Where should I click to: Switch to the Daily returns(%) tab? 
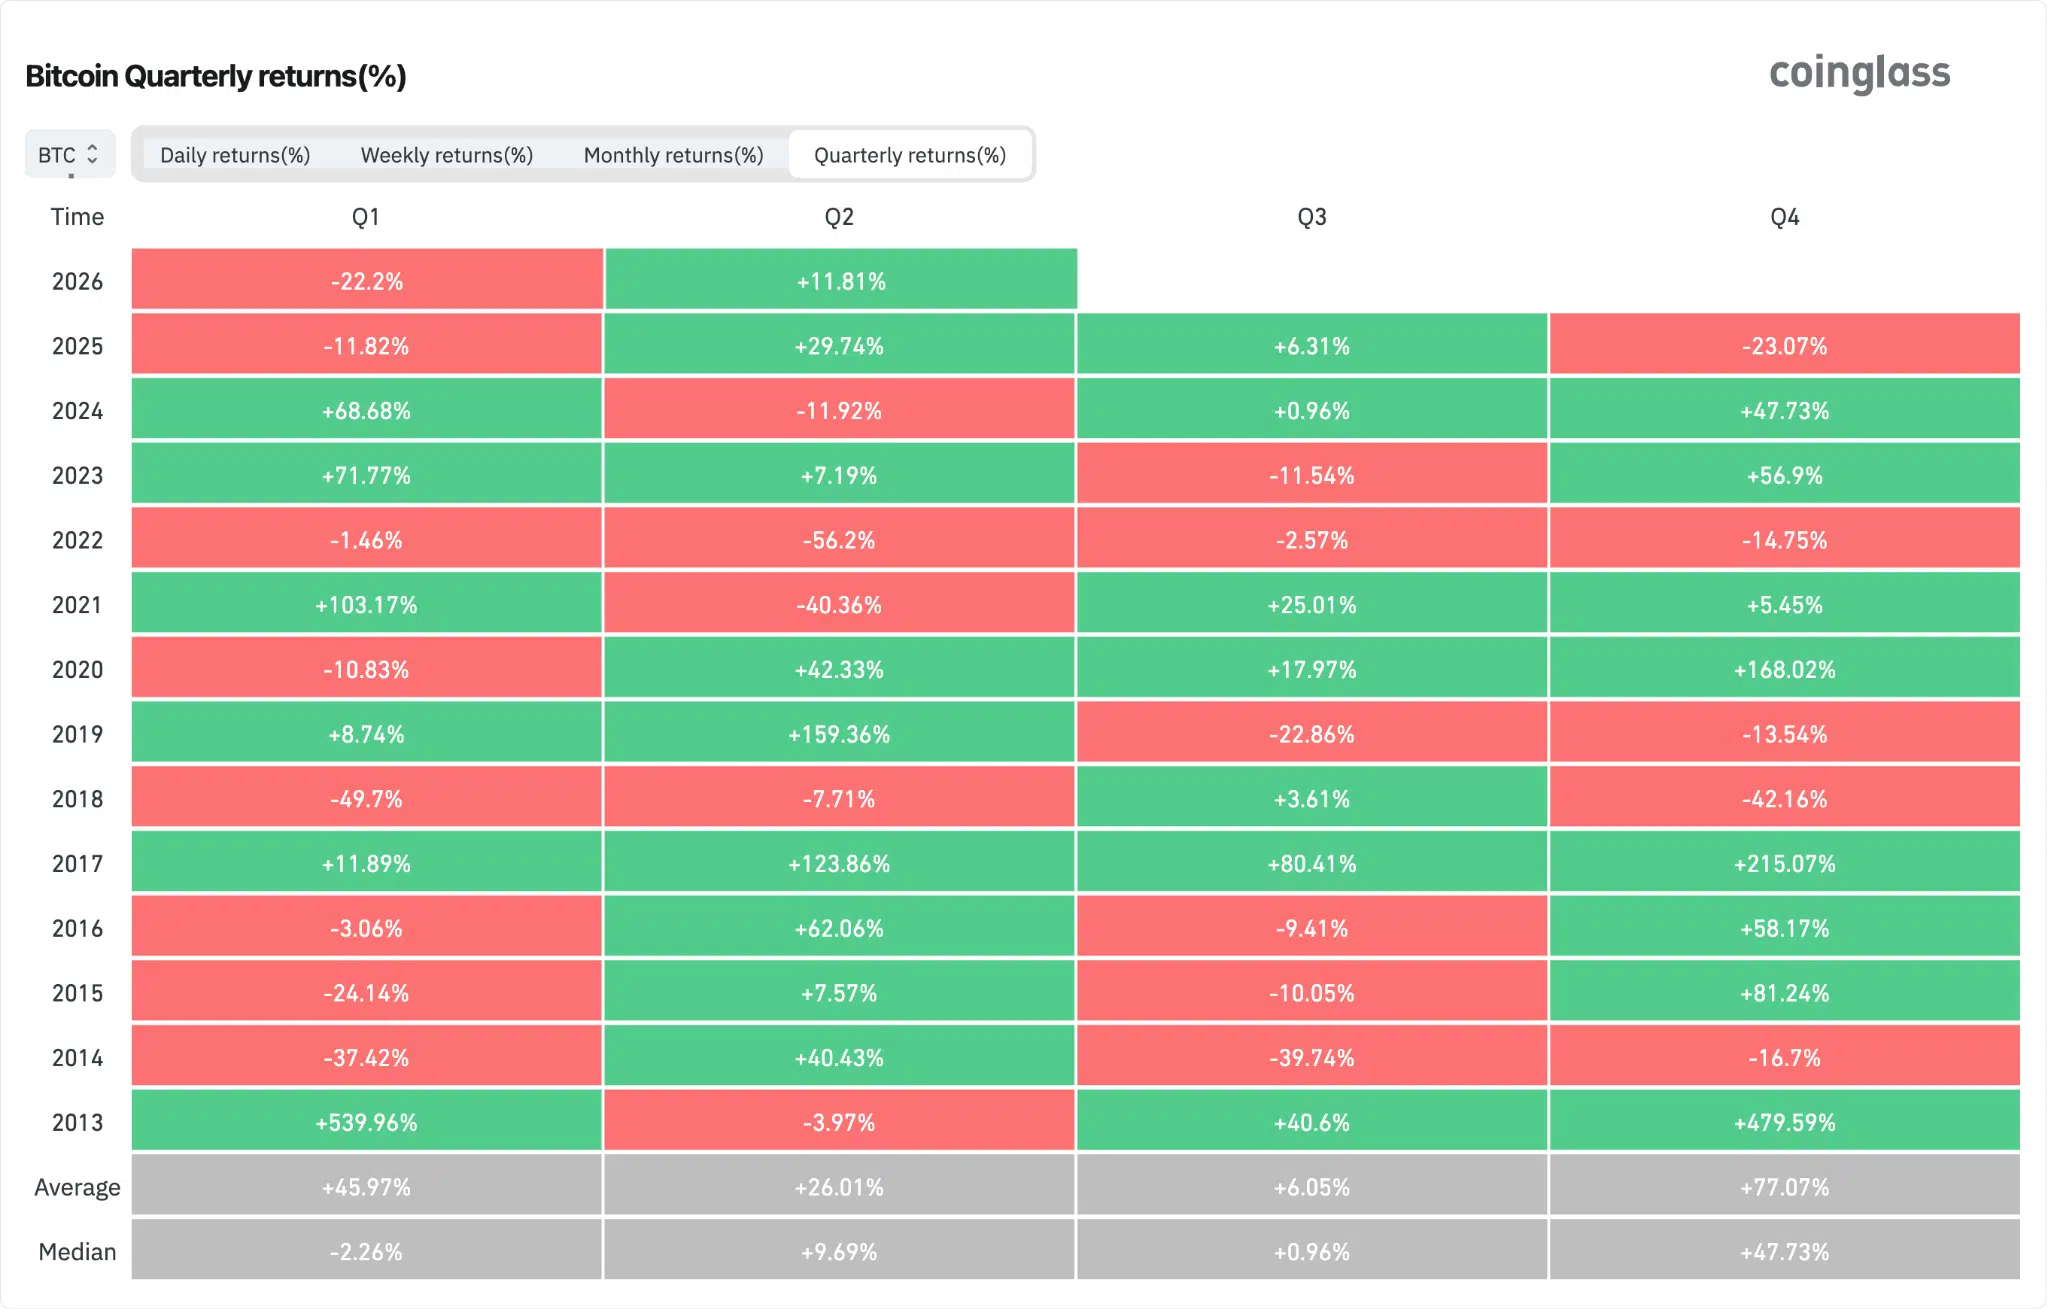[236, 155]
